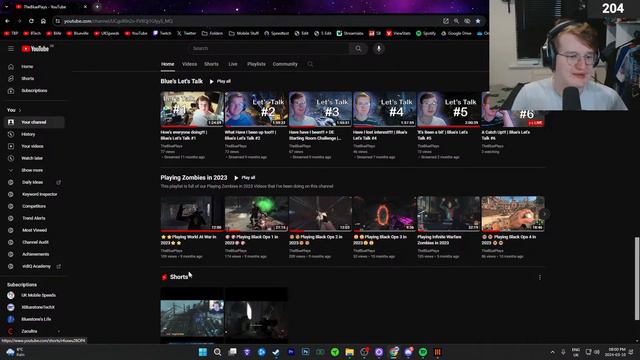
Task: Click the page vertical scrollbar thumb
Action: point(637,278)
